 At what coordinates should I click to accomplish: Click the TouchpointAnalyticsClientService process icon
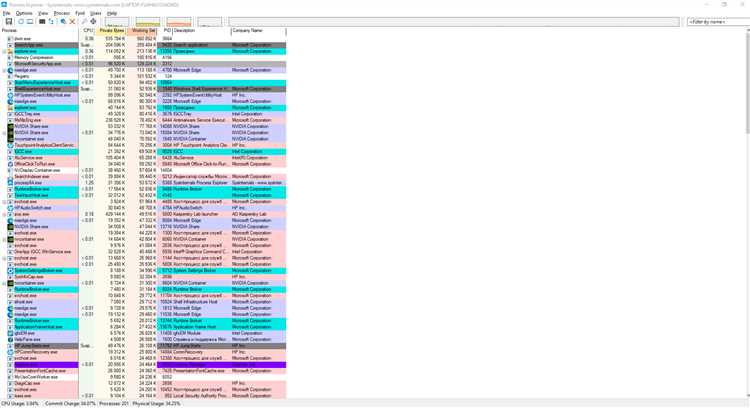coord(10,145)
